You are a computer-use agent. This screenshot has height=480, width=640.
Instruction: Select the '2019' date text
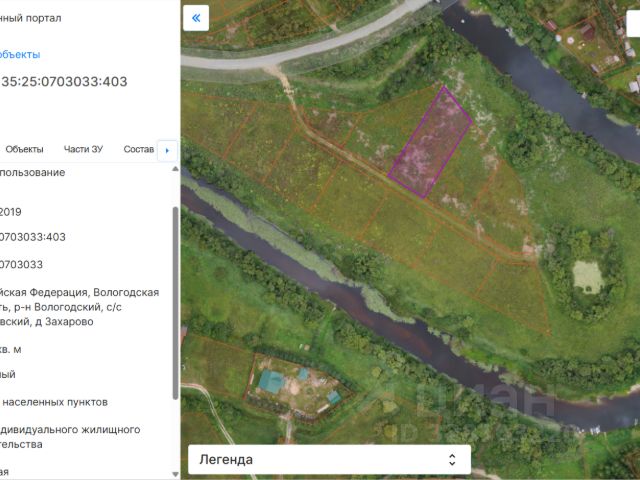[11, 212]
